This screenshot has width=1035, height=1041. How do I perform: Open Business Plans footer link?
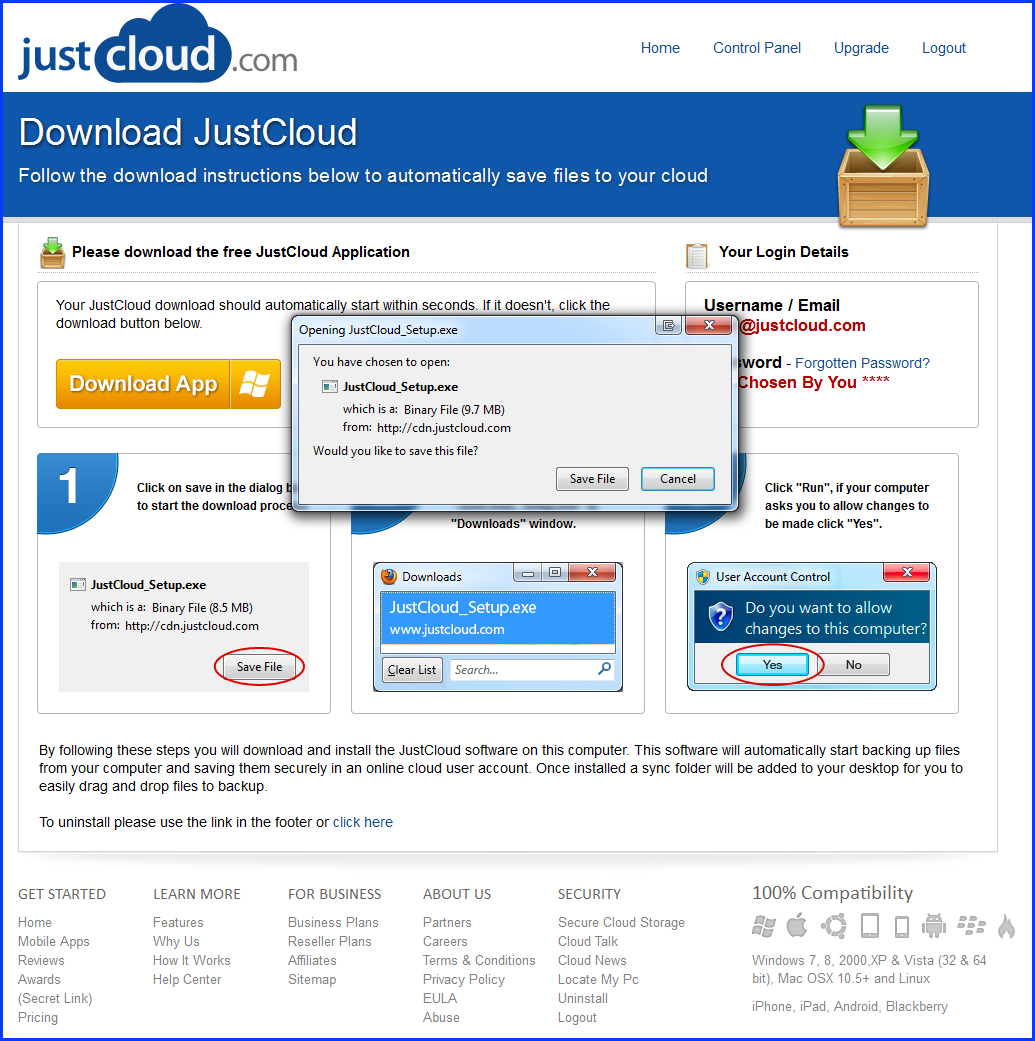click(x=333, y=922)
